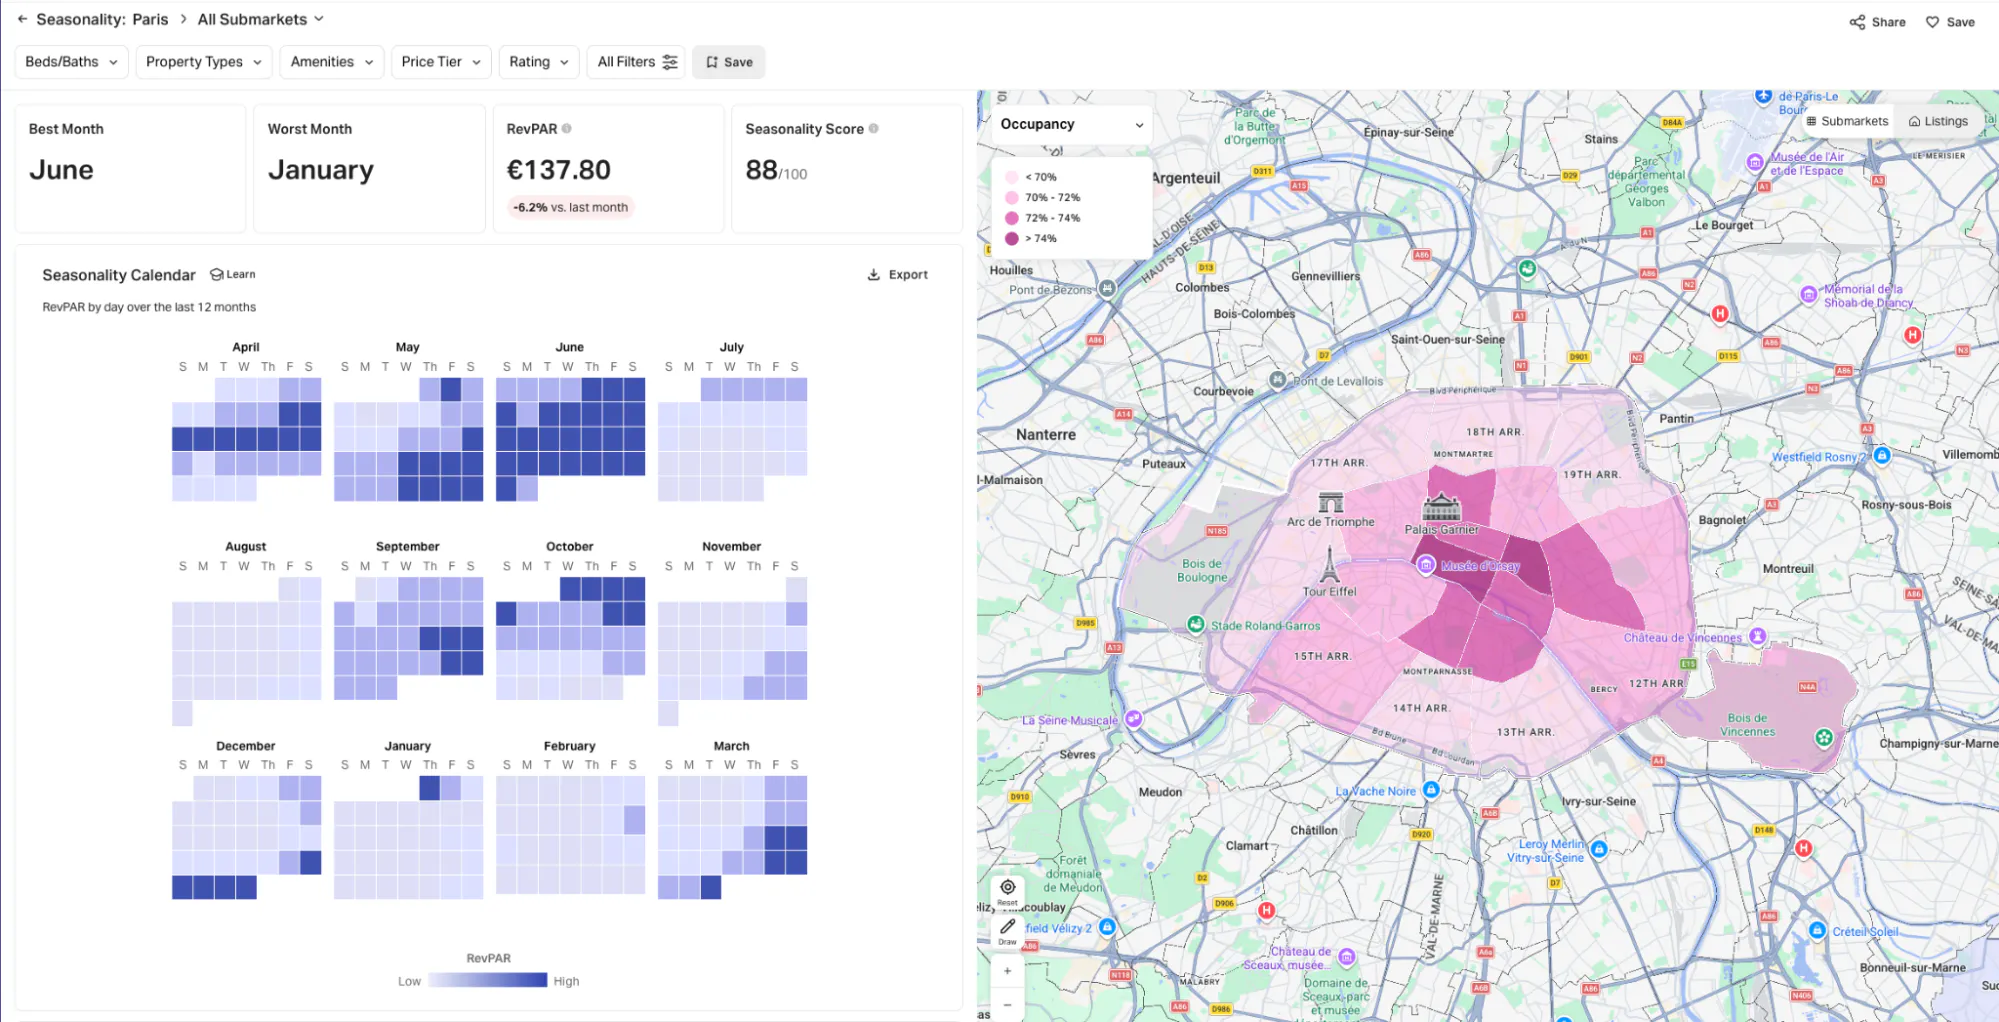Select the above 74% legend swatch

[1012, 239]
